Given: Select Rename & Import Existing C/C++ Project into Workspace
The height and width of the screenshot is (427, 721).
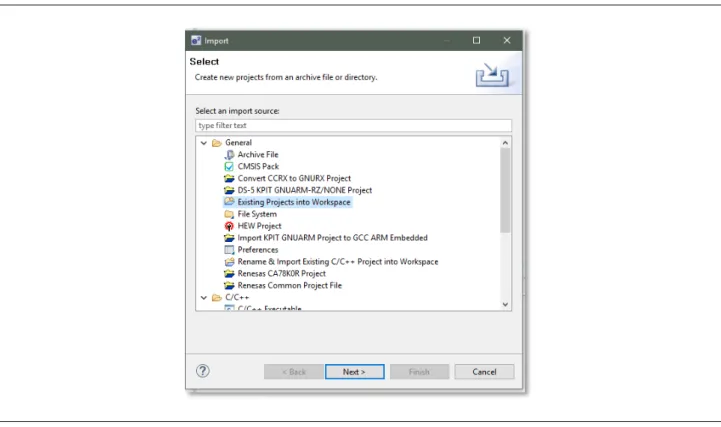Looking at the screenshot, I should click(x=338, y=262).
